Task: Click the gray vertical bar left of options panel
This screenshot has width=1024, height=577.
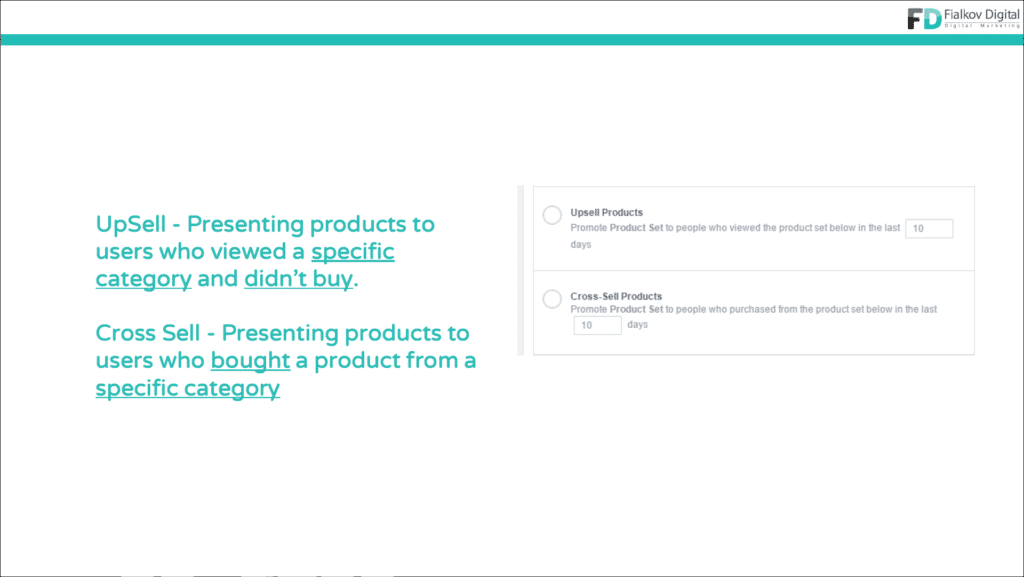Action: point(520,270)
